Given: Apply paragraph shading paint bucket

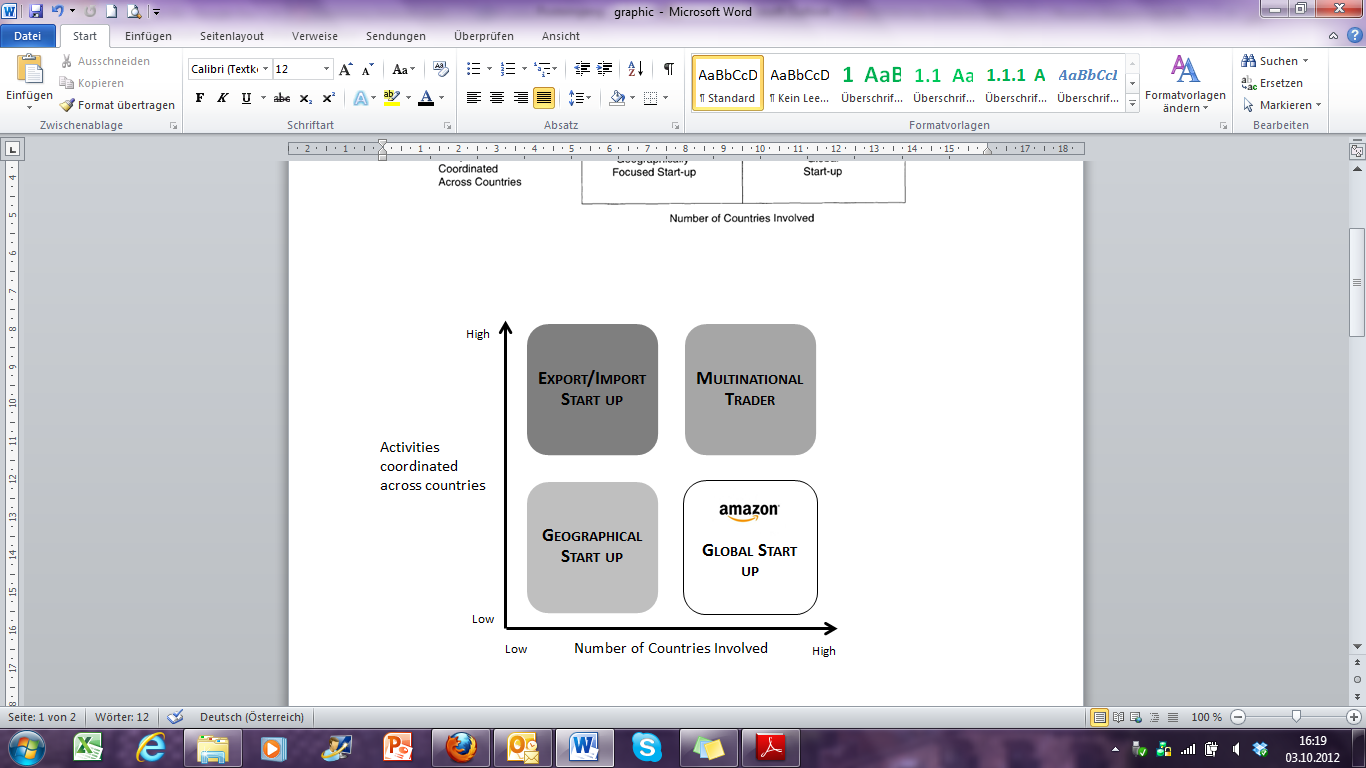Looking at the screenshot, I should (x=617, y=98).
